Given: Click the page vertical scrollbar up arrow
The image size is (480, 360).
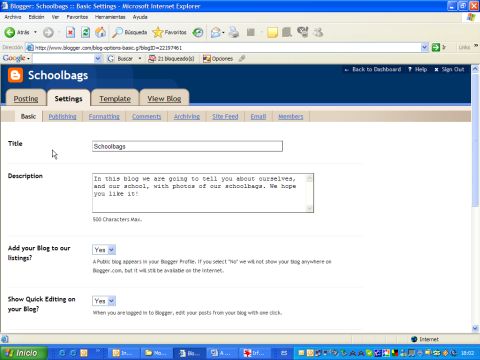Looking at the screenshot, I should (x=475, y=69).
